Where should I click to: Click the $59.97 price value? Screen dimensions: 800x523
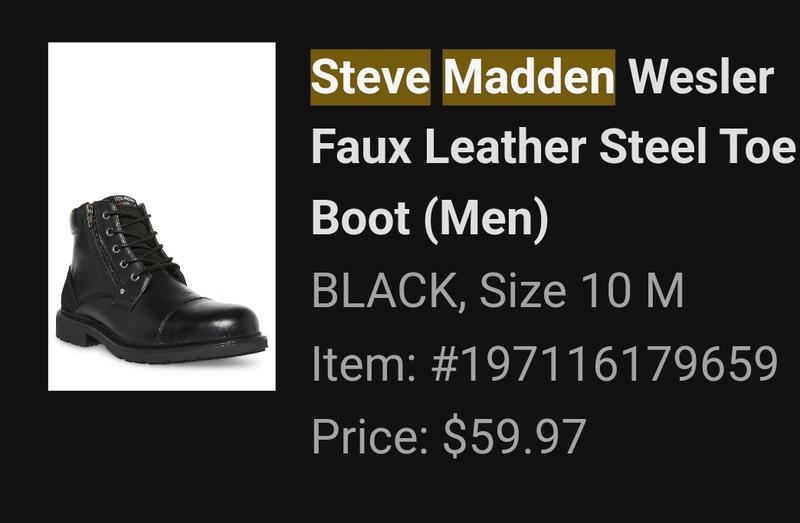coord(514,436)
